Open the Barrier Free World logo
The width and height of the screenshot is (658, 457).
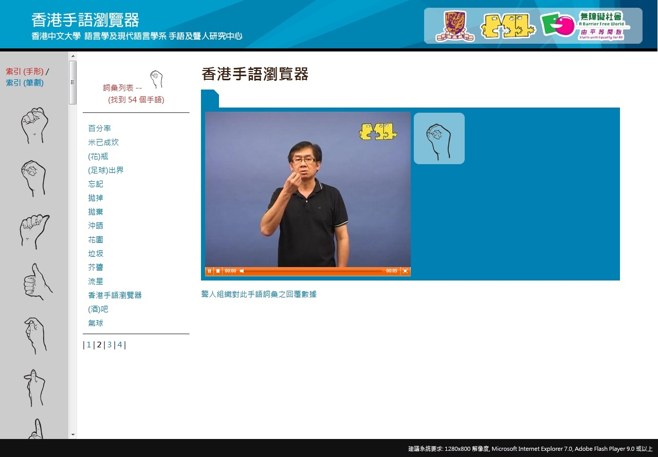click(x=585, y=26)
